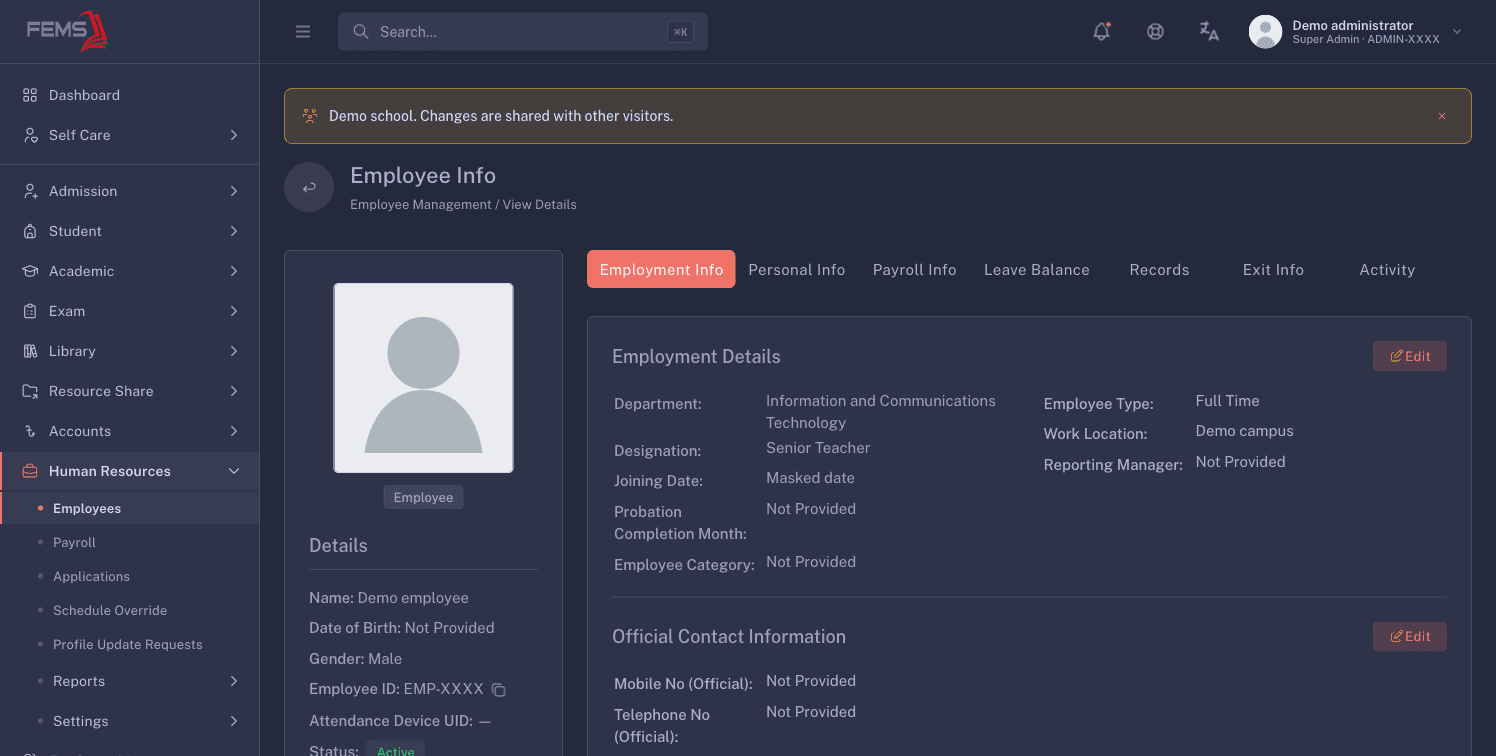Click the administrator avatar picture
The height and width of the screenshot is (756, 1496).
[1265, 32]
